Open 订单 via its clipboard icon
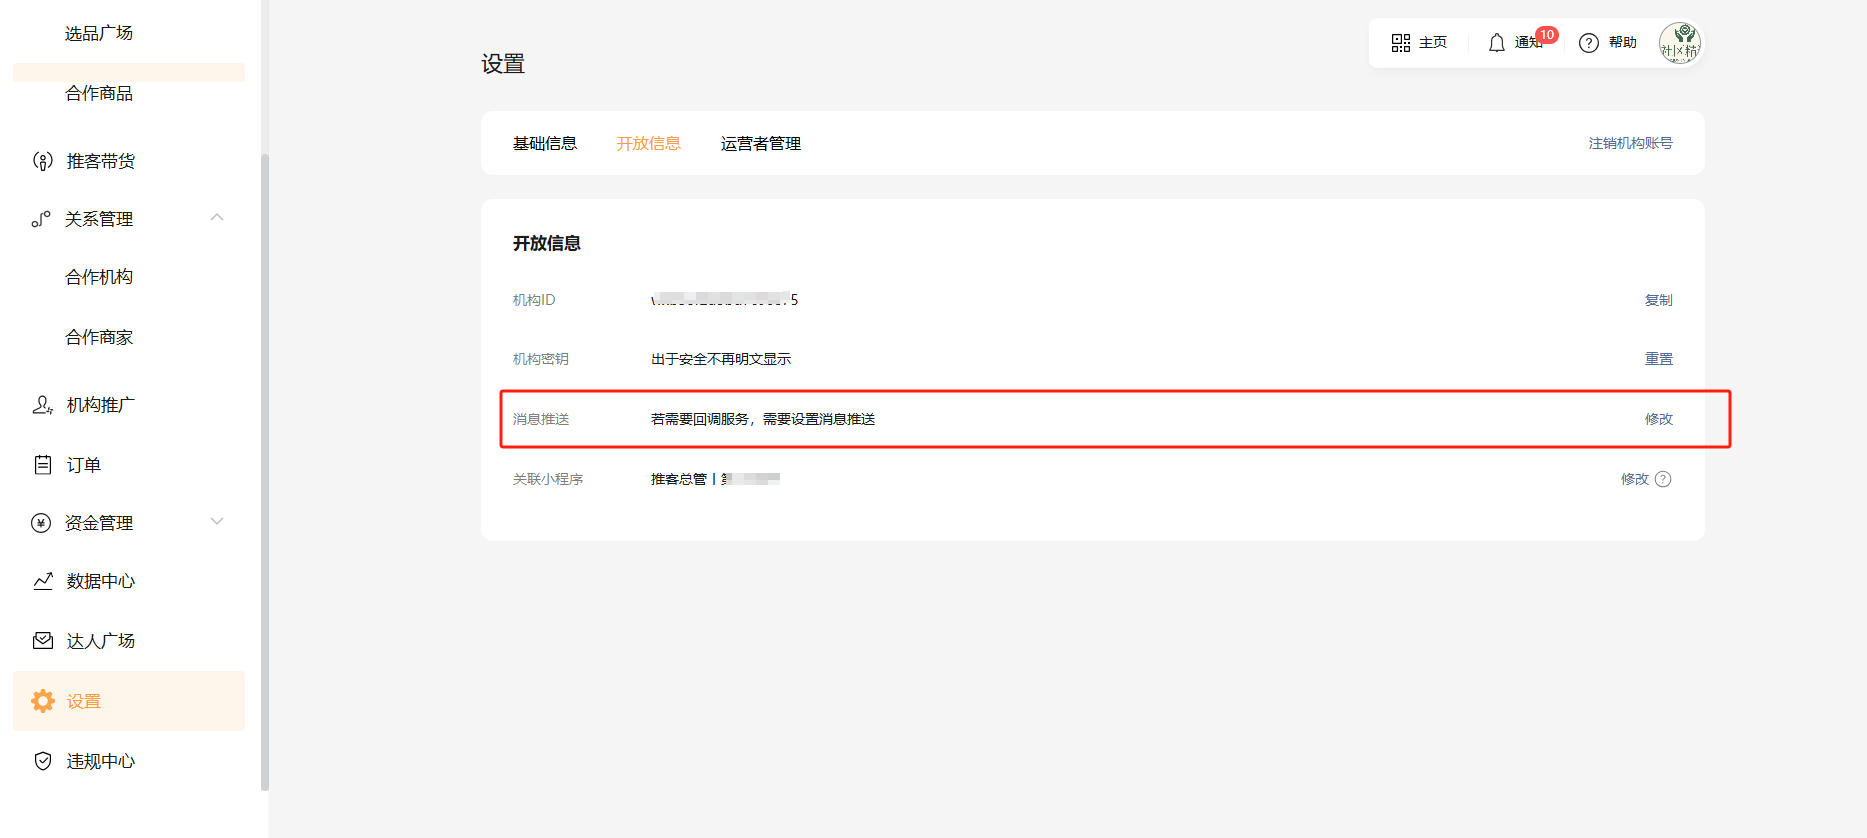Screen dimensions: 1867x838 coord(42,465)
